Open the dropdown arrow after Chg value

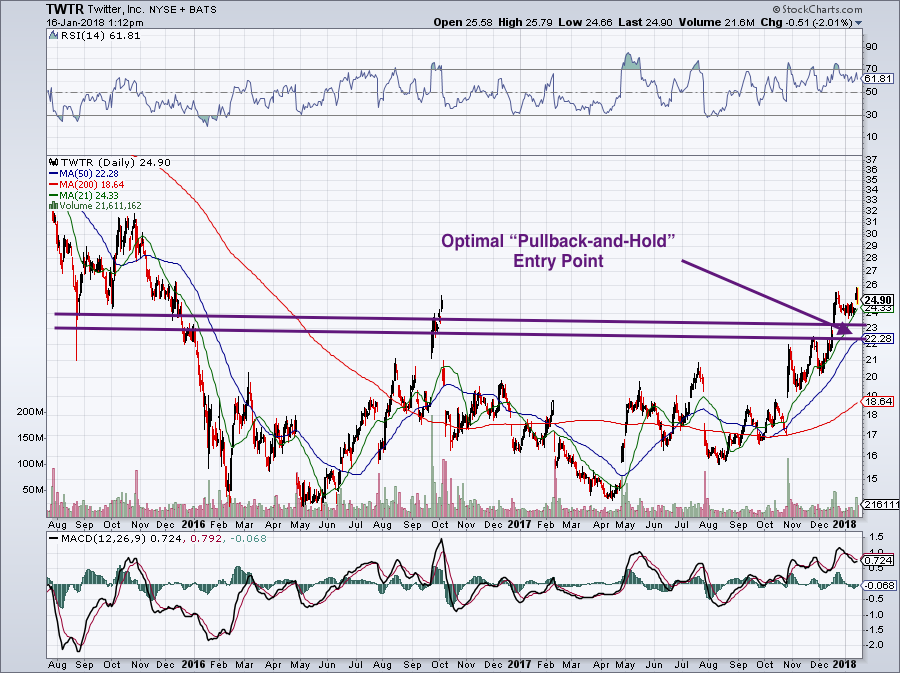click(859, 23)
